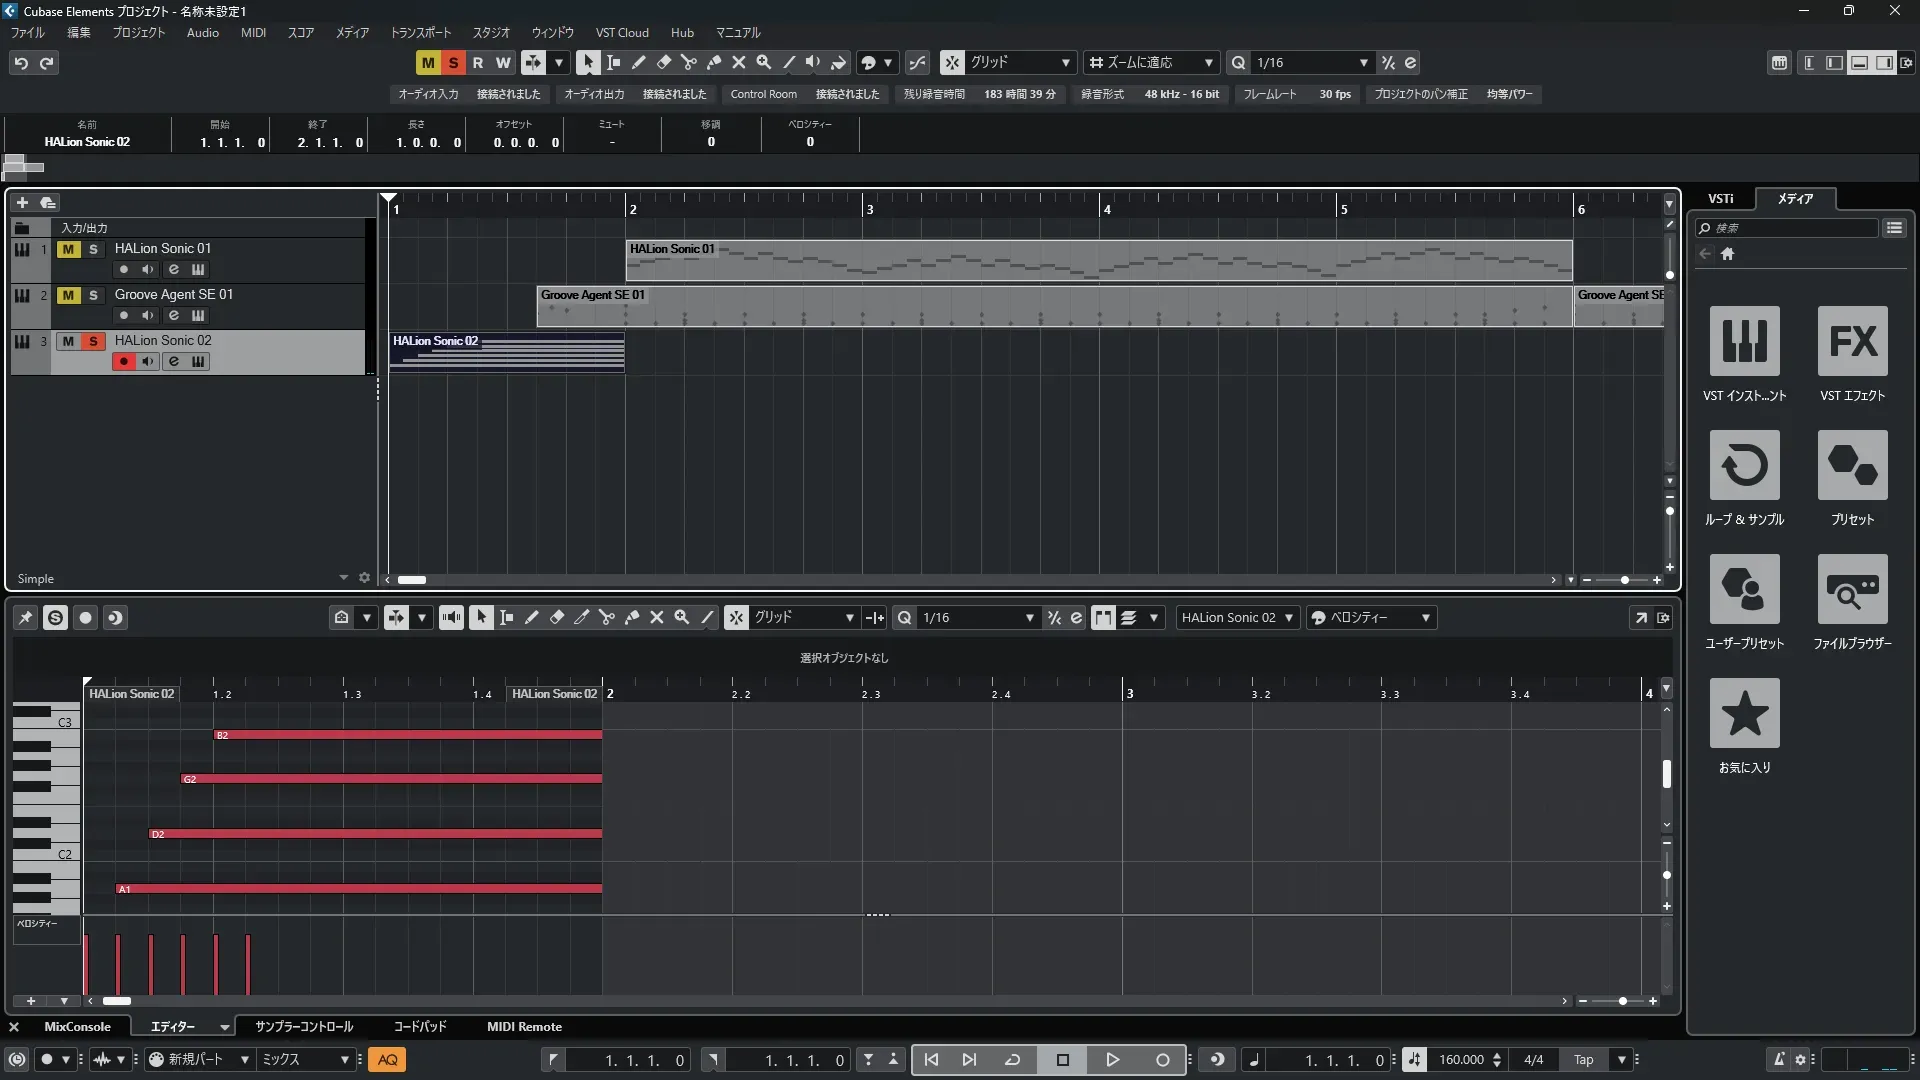
Task: Open the 1/16 quantize preset dropdown
Action: pyautogui.click(x=1363, y=62)
